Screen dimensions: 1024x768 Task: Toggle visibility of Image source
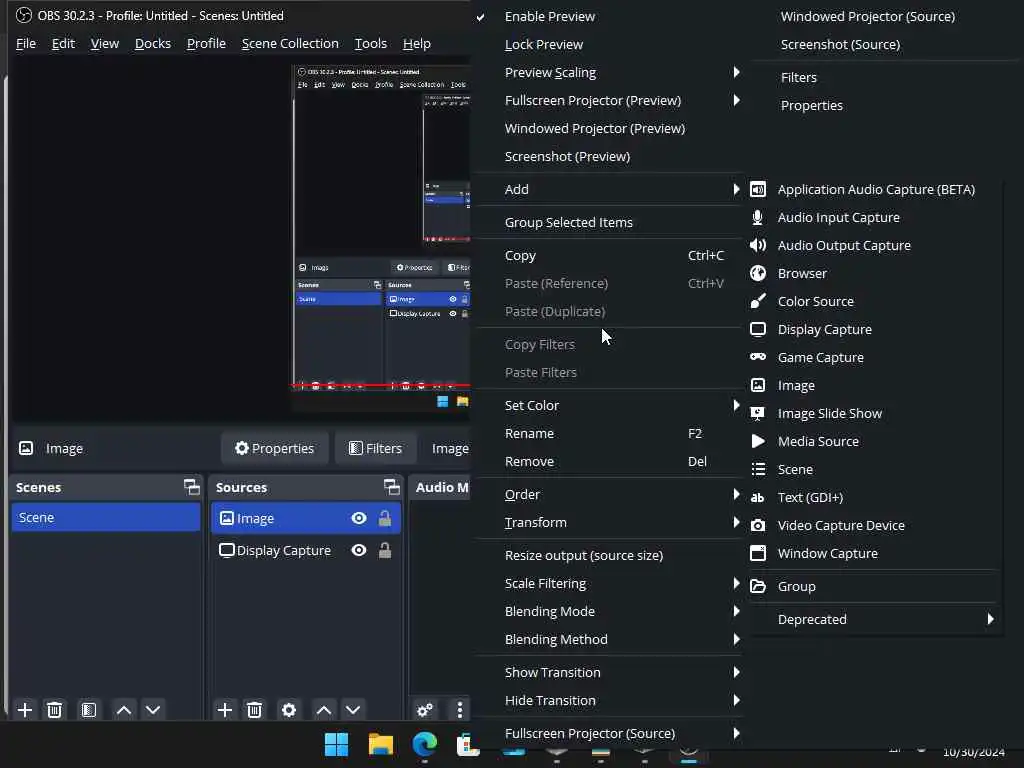[x=359, y=519]
